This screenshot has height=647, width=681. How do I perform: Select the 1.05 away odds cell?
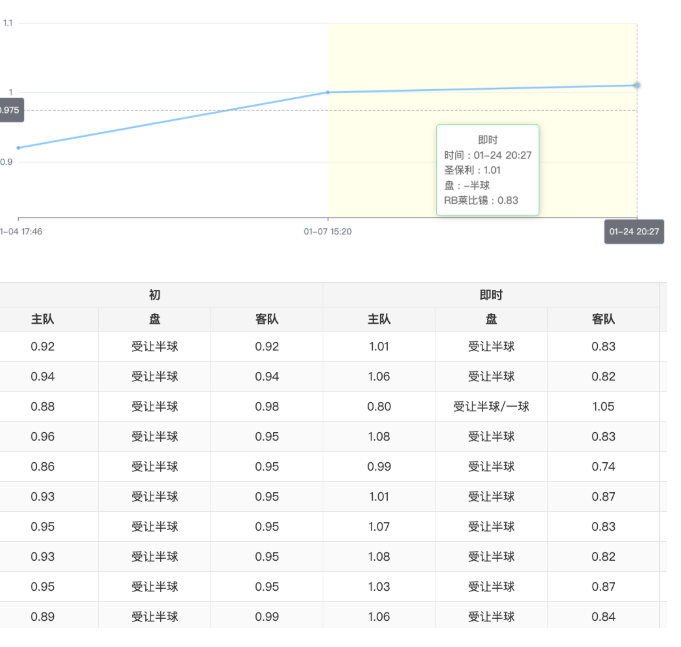[603, 407]
